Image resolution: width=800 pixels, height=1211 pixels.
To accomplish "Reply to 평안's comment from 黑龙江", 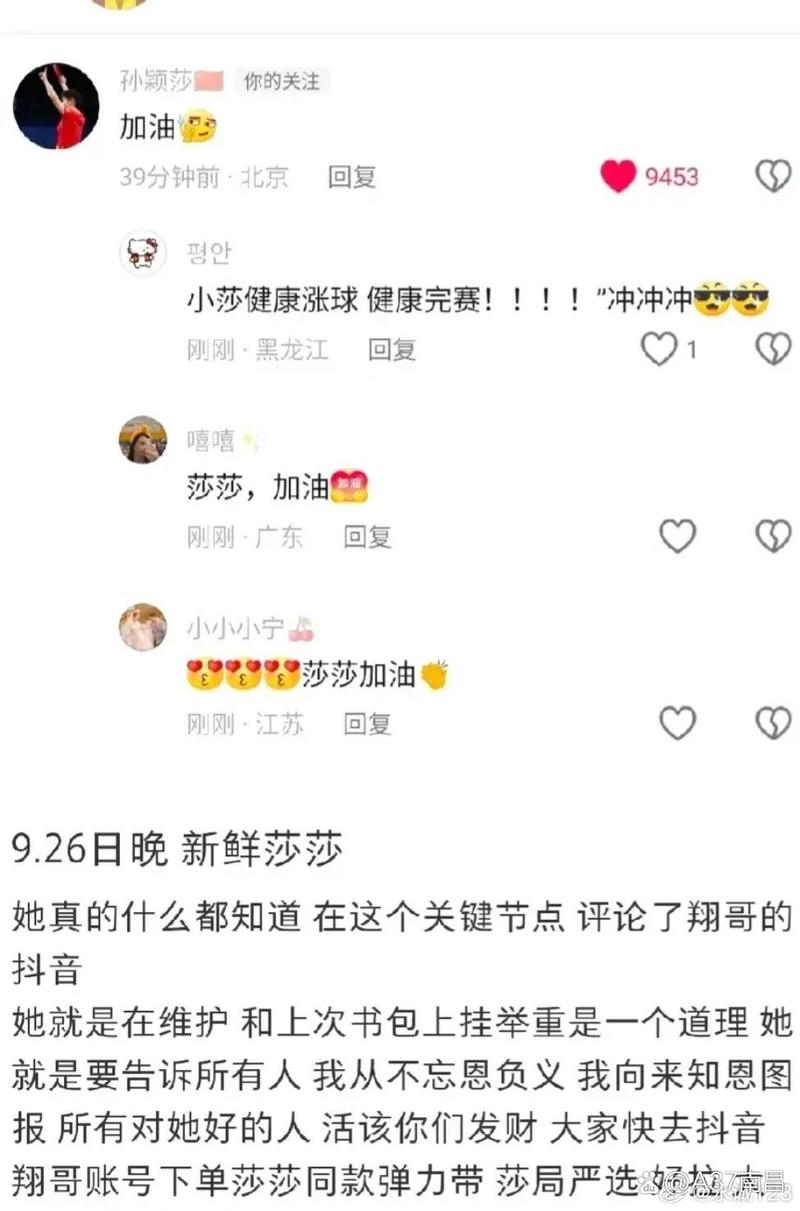I will coord(392,350).
